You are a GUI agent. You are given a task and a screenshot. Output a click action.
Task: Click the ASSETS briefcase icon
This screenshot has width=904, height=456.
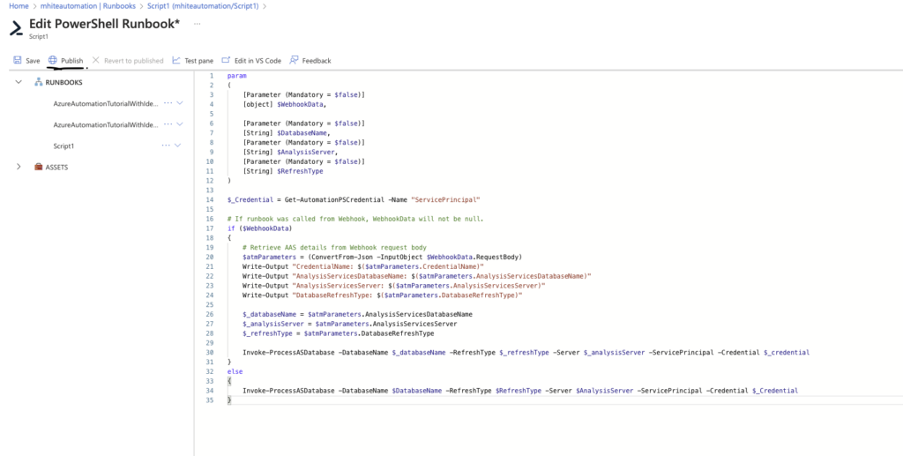(38, 167)
